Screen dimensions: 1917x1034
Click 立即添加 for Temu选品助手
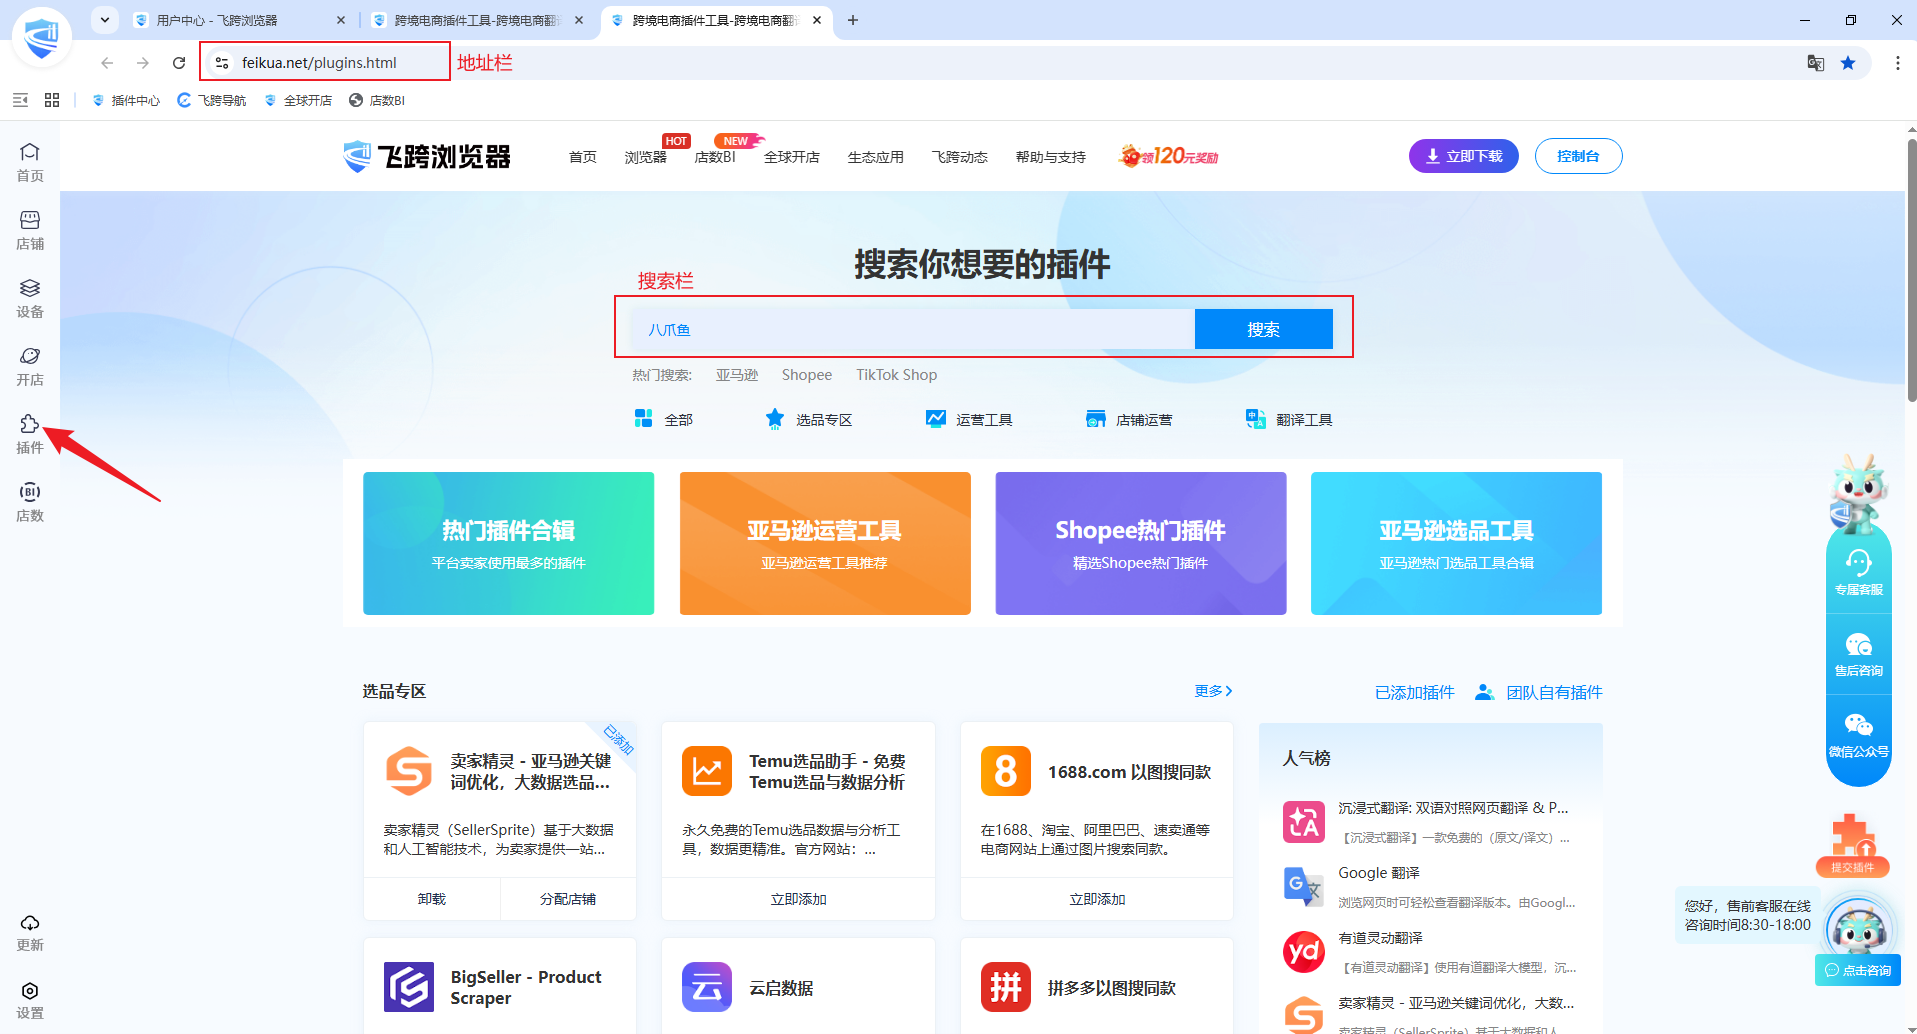click(x=798, y=899)
